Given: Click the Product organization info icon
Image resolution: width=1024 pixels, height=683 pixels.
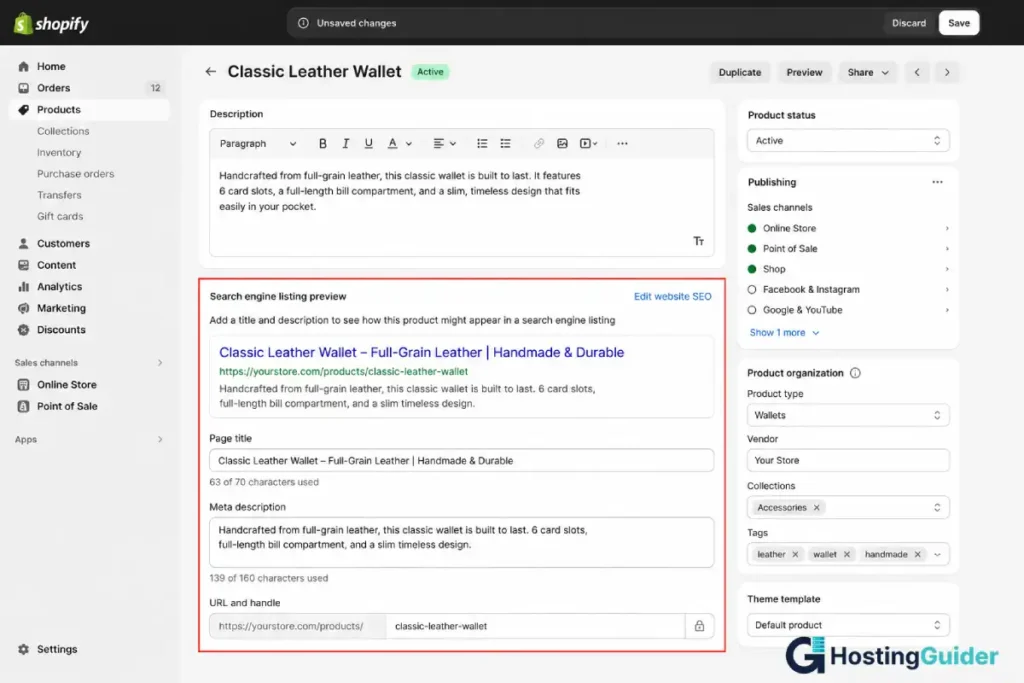Looking at the screenshot, I should pos(855,373).
